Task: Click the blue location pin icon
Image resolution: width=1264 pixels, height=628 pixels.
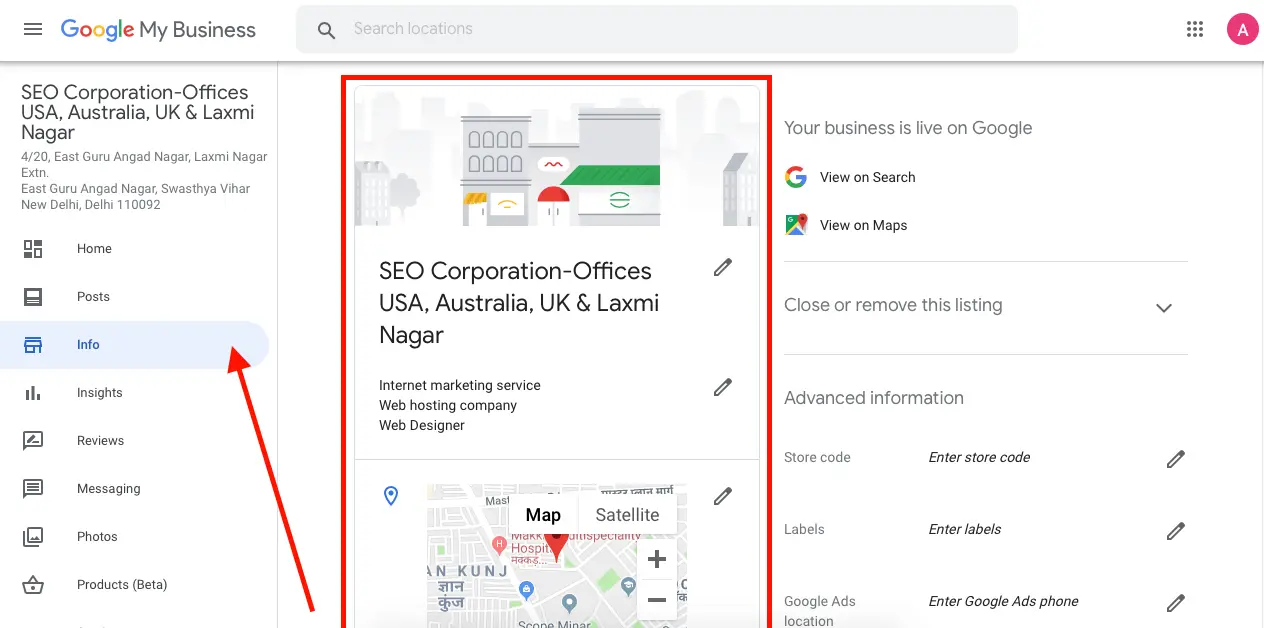Action: (391, 496)
